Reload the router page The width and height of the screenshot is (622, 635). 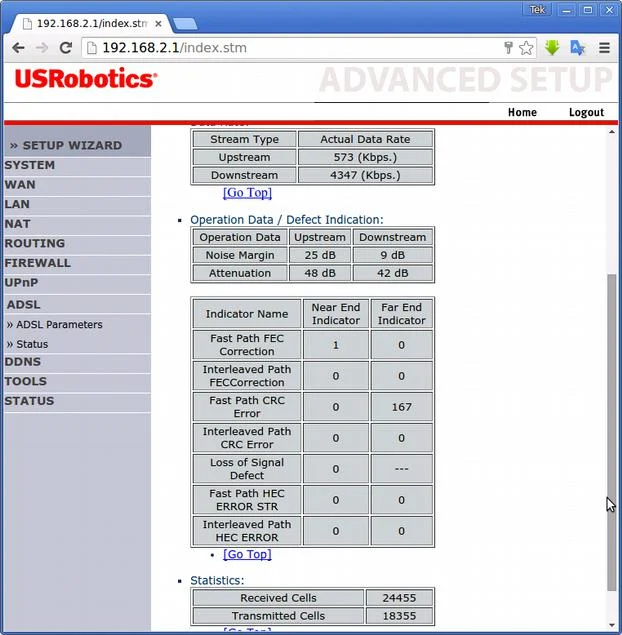(x=66, y=48)
